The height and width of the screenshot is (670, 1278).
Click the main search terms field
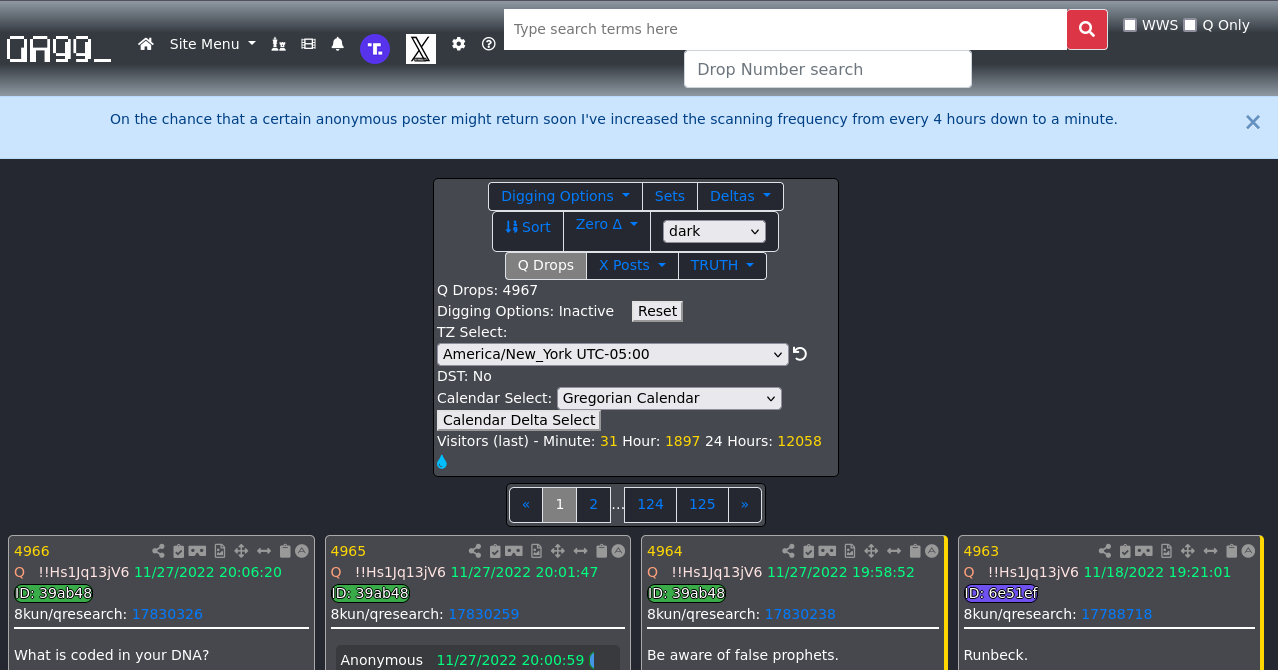pyautogui.click(x=785, y=30)
